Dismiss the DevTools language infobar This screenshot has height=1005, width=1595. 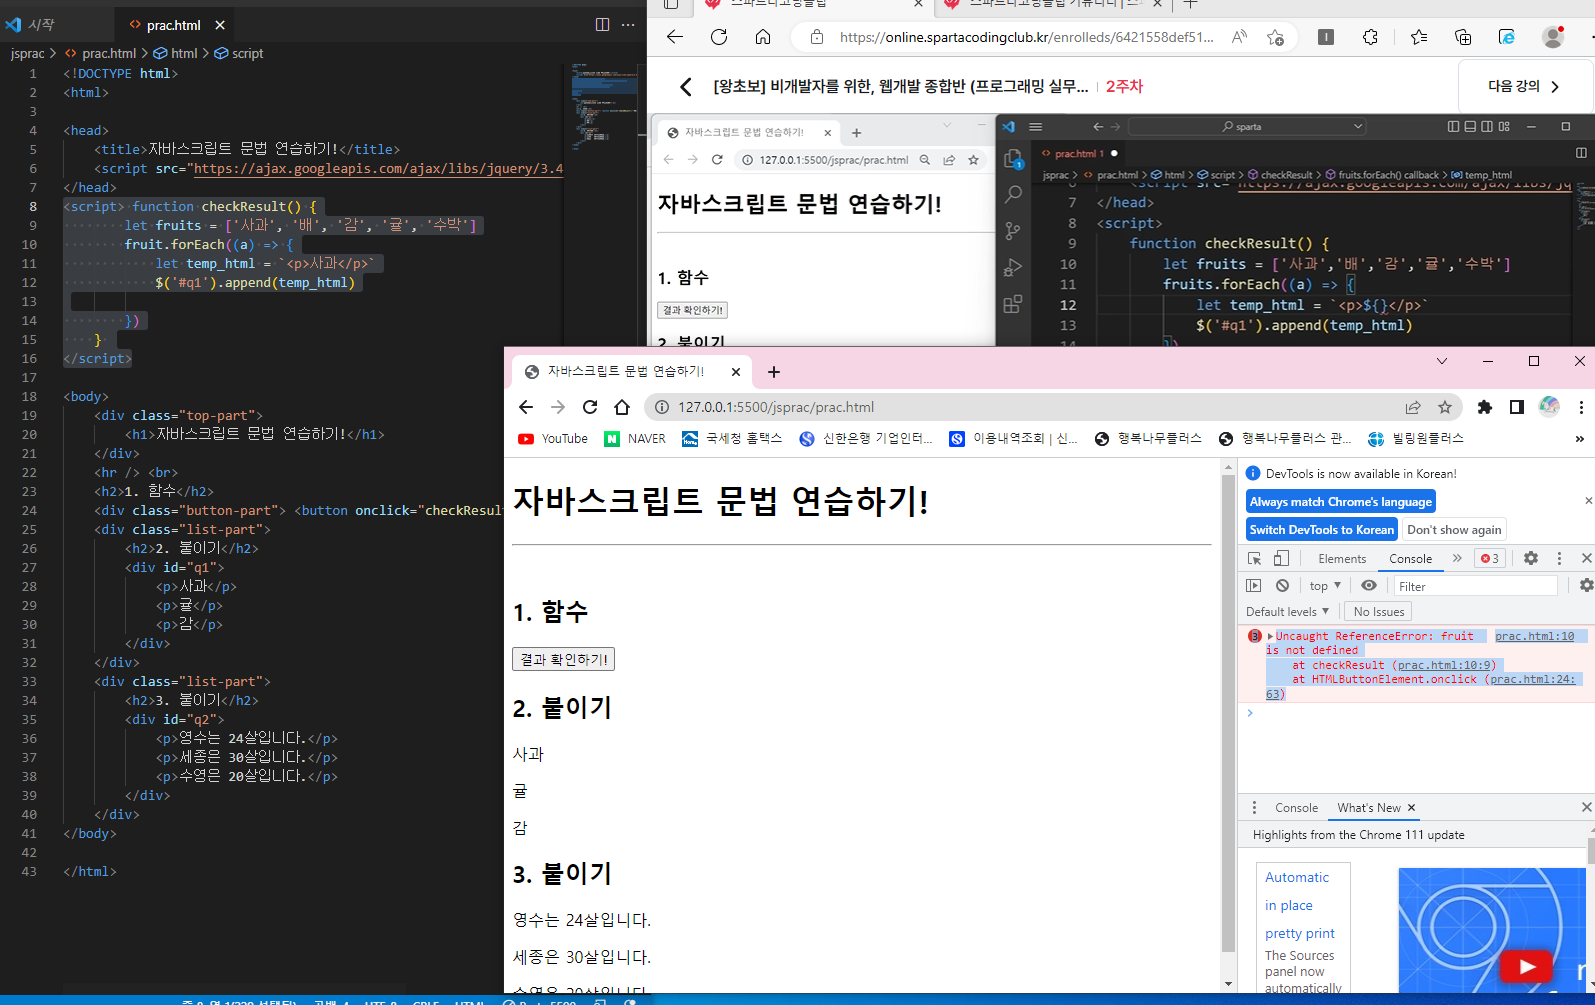pyautogui.click(x=1588, y=500)
